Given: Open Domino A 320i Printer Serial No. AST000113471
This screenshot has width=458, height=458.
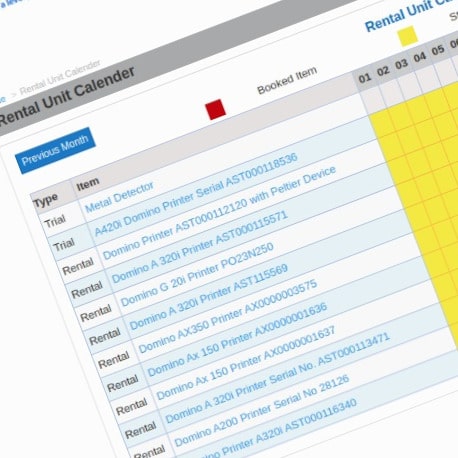Looking at the screenshot, I should [x=277, y=377].
